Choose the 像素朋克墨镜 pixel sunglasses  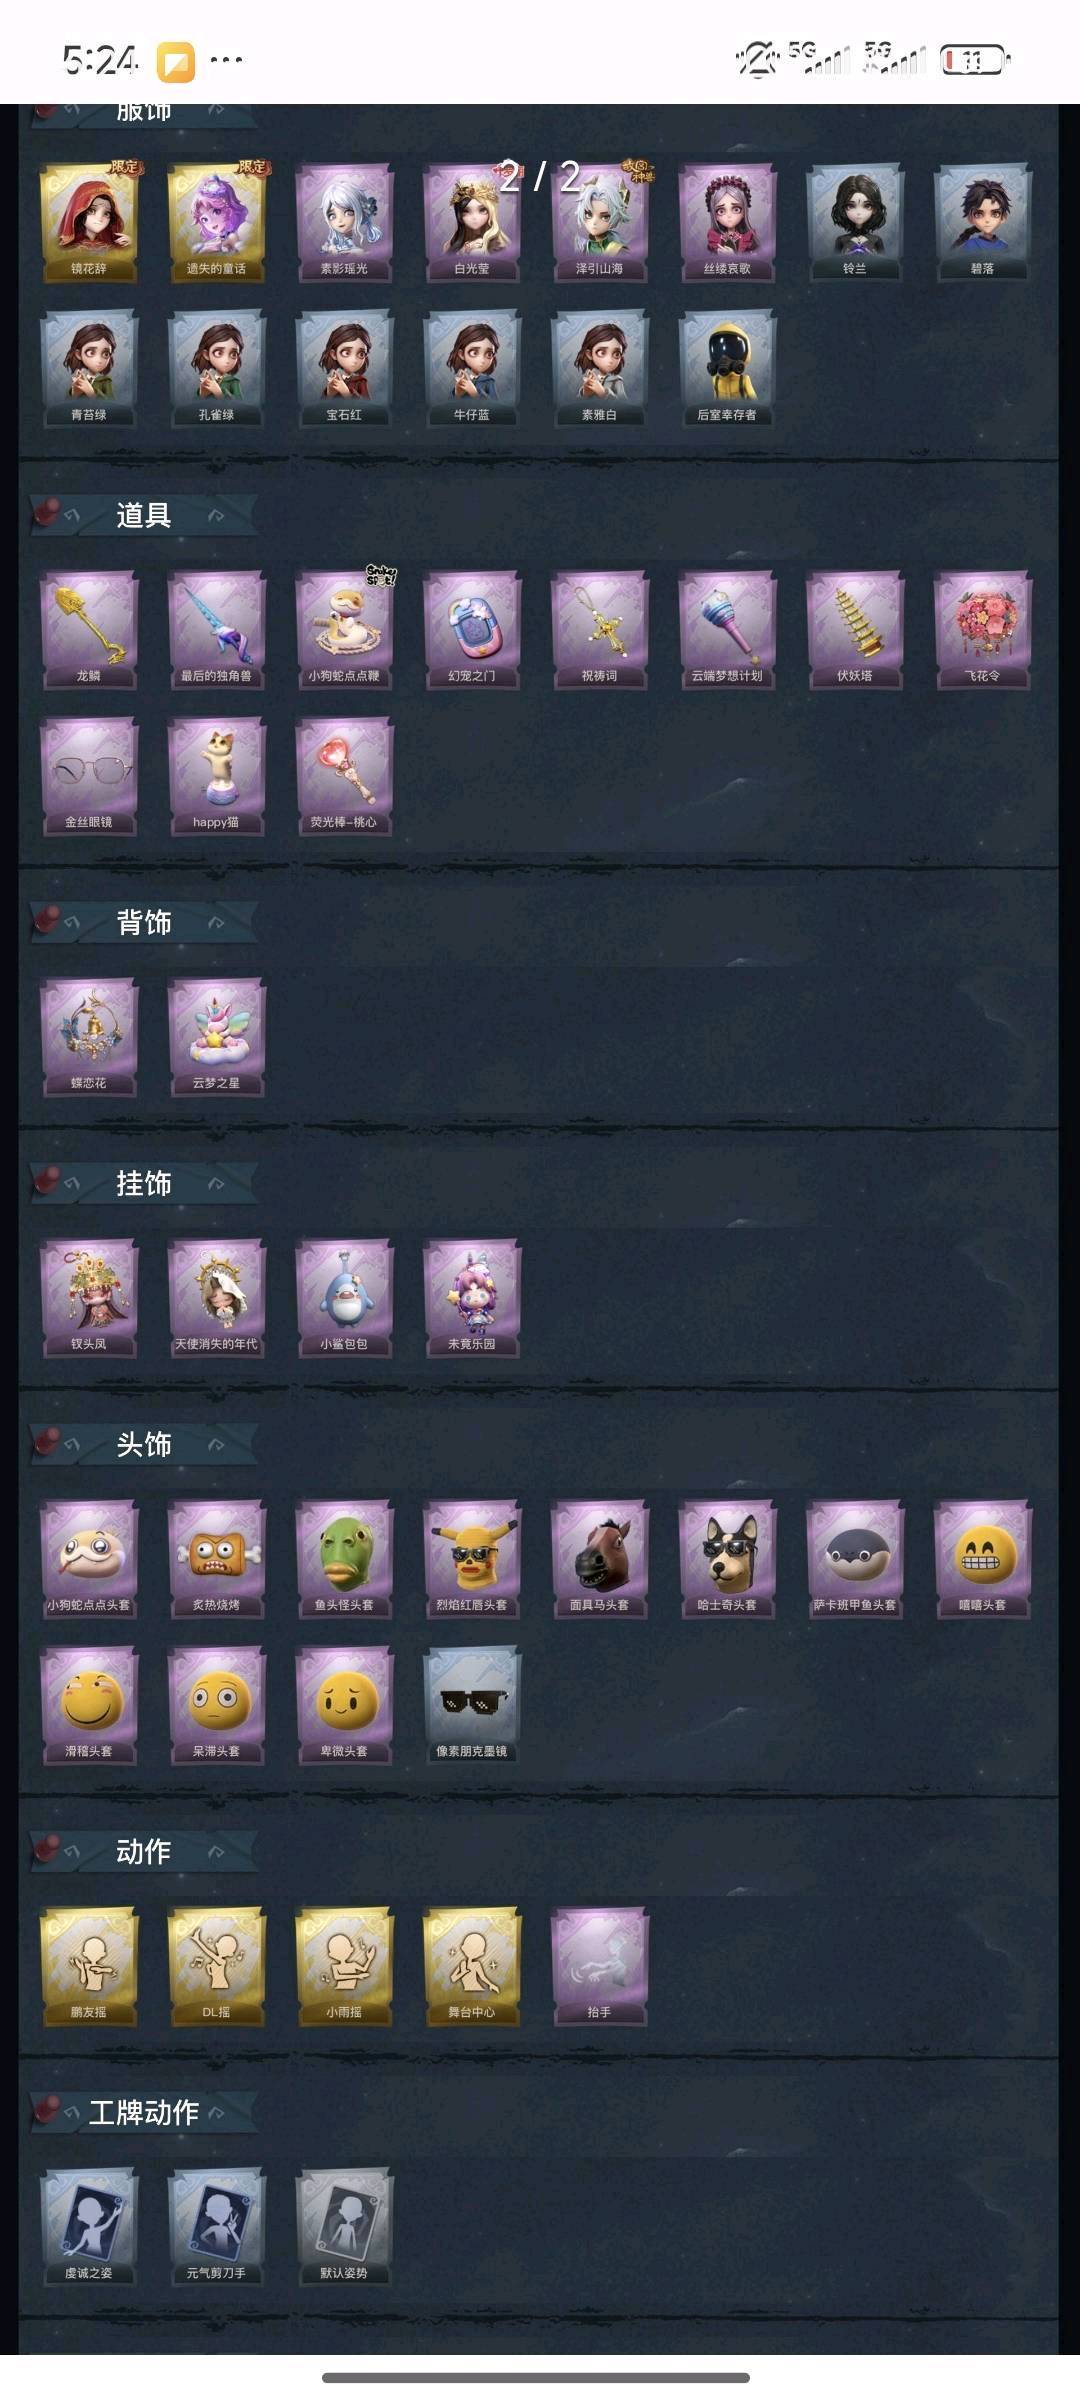coord(472,1704)
